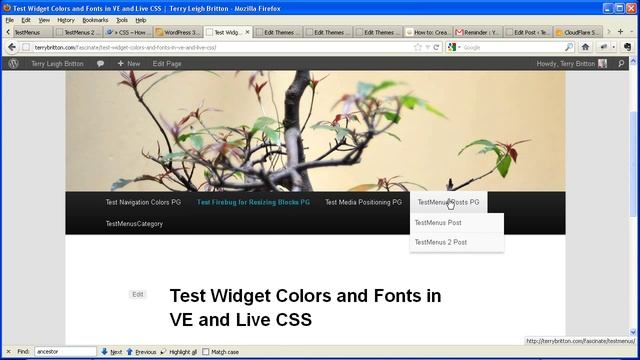
Task: Open dropdown beside toolbar addon icon
Action: point(613,47)
